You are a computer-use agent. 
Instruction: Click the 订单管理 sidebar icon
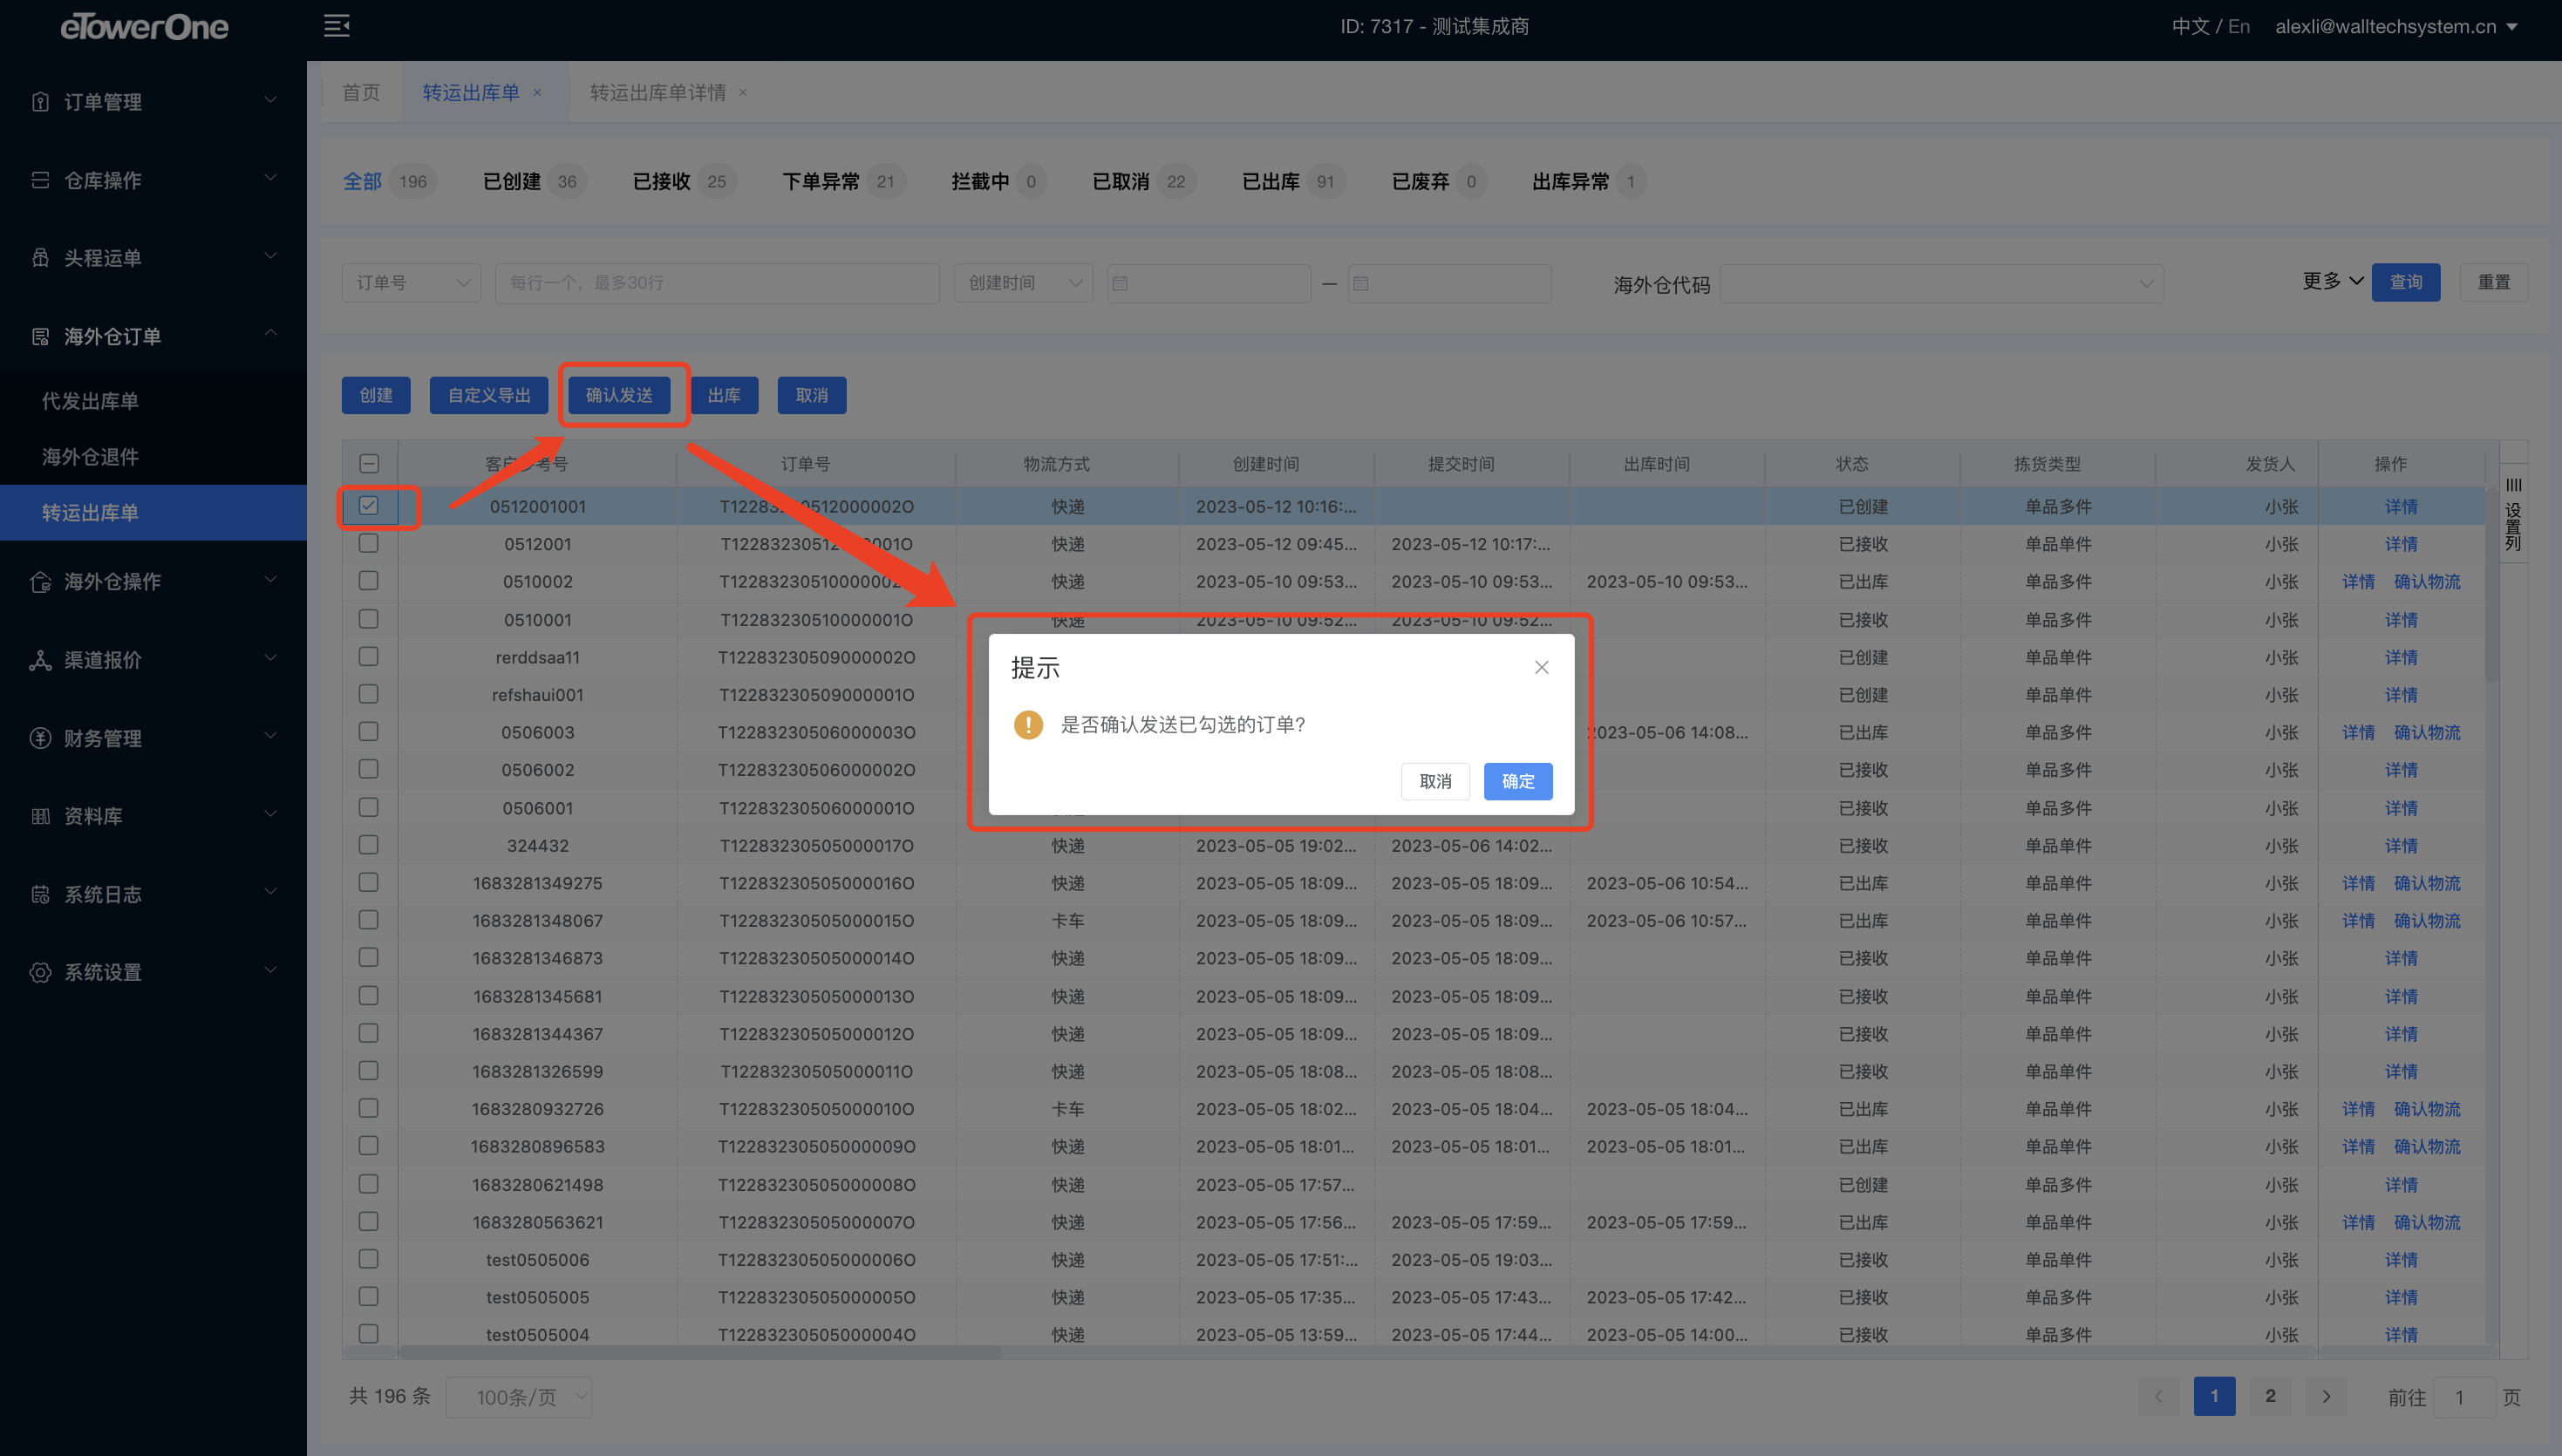point(40,101)
